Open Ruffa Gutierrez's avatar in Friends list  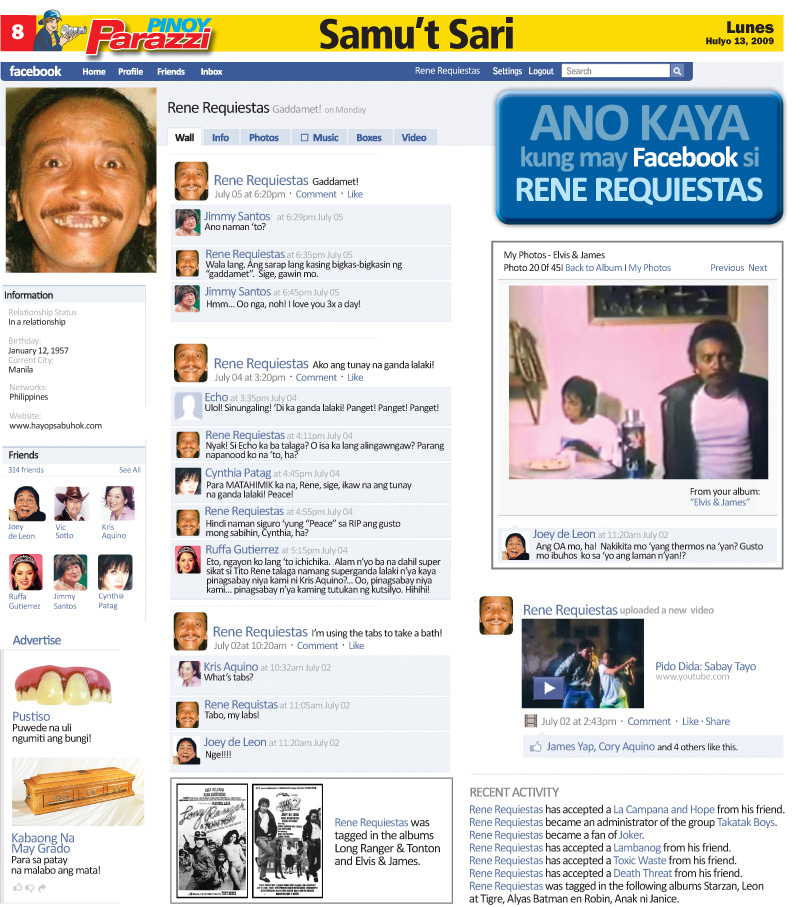(26, 573)
